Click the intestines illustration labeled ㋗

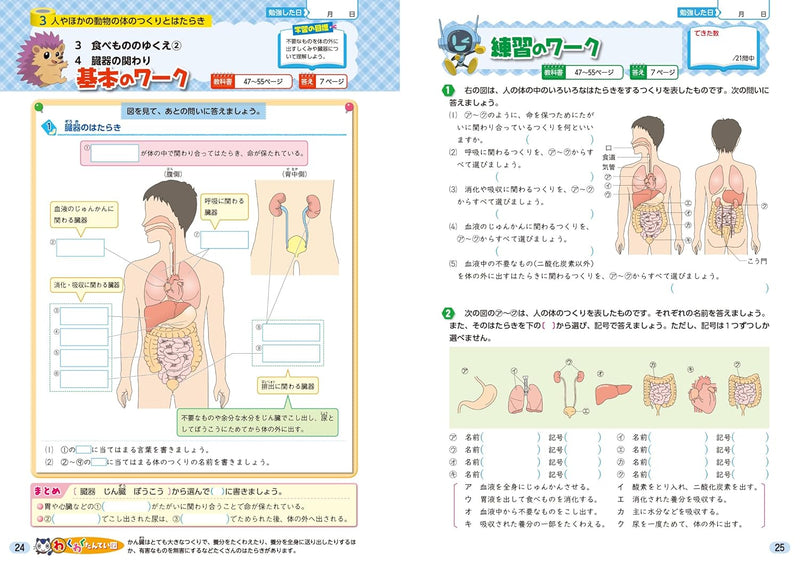pos(745,393)
